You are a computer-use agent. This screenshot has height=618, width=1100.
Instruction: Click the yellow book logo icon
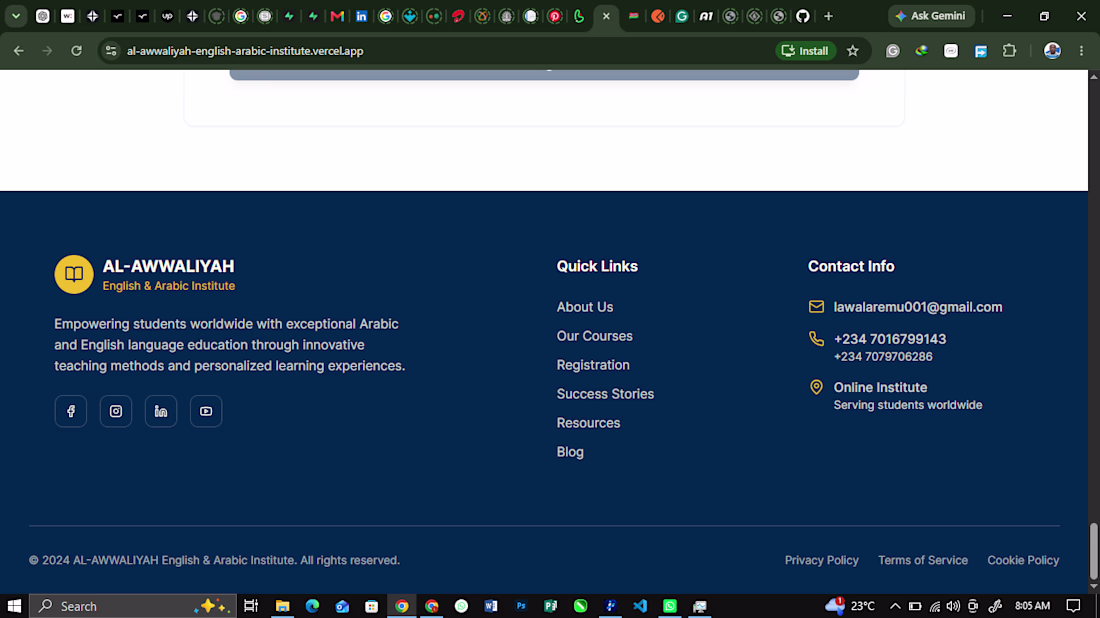point(74,274)
